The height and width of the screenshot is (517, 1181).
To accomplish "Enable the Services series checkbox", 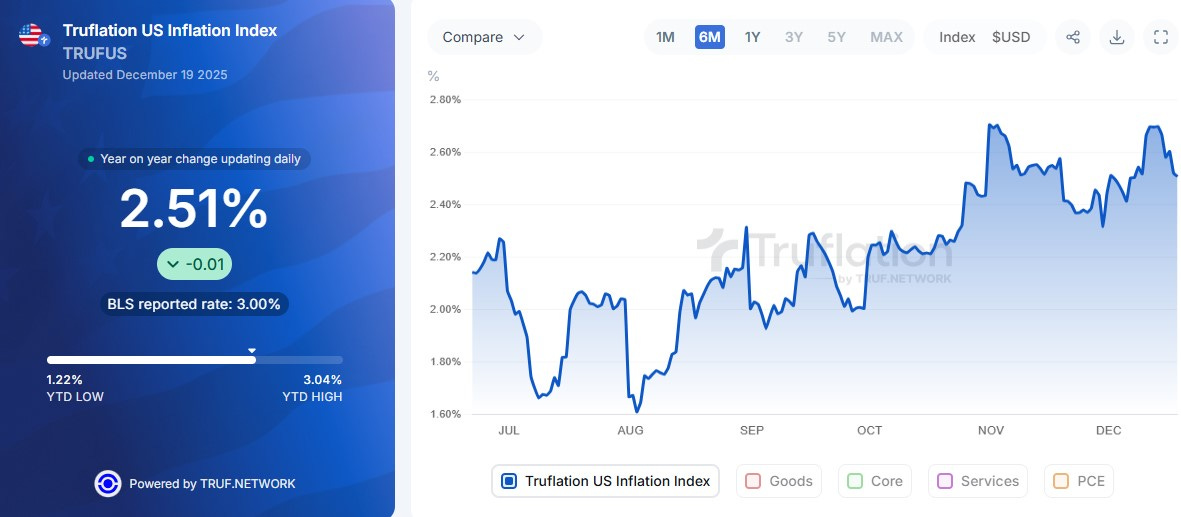I will (x=945, y=481).
